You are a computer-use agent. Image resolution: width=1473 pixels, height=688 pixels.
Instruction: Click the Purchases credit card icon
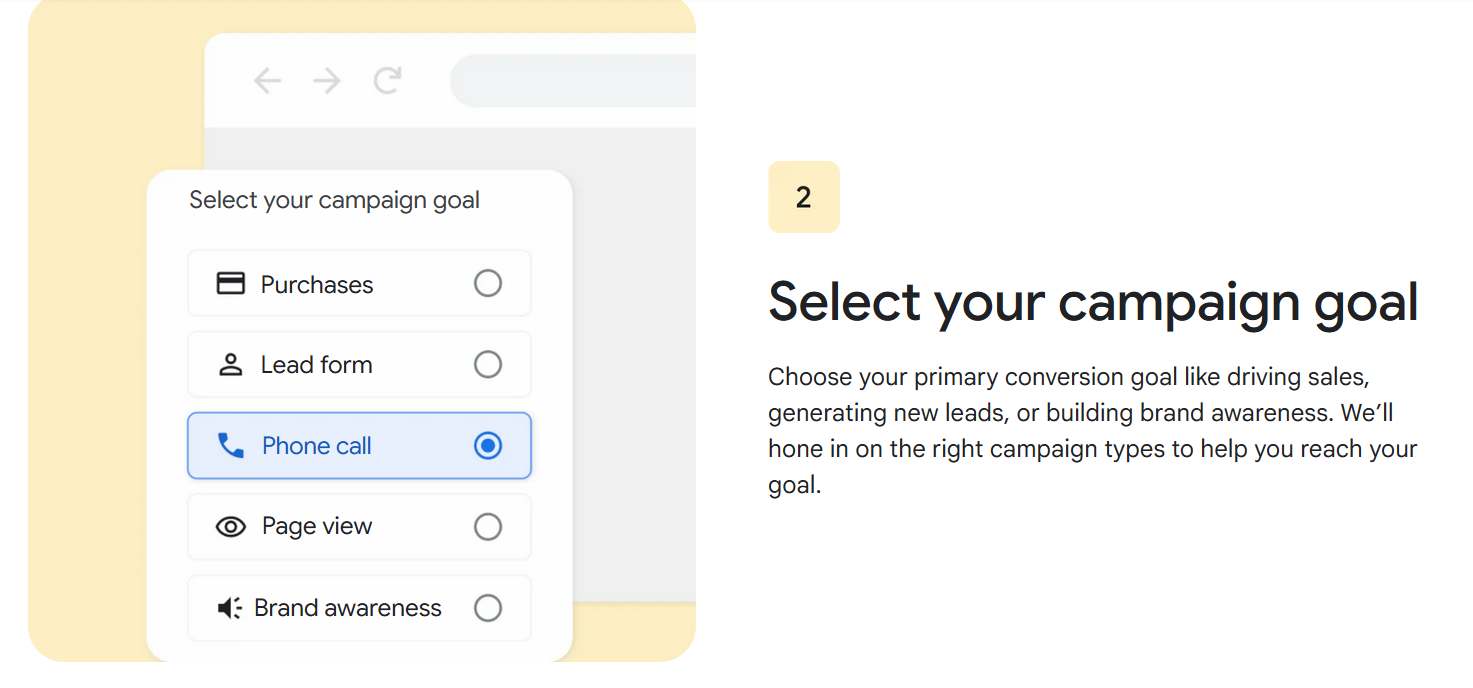pos(231,284)
